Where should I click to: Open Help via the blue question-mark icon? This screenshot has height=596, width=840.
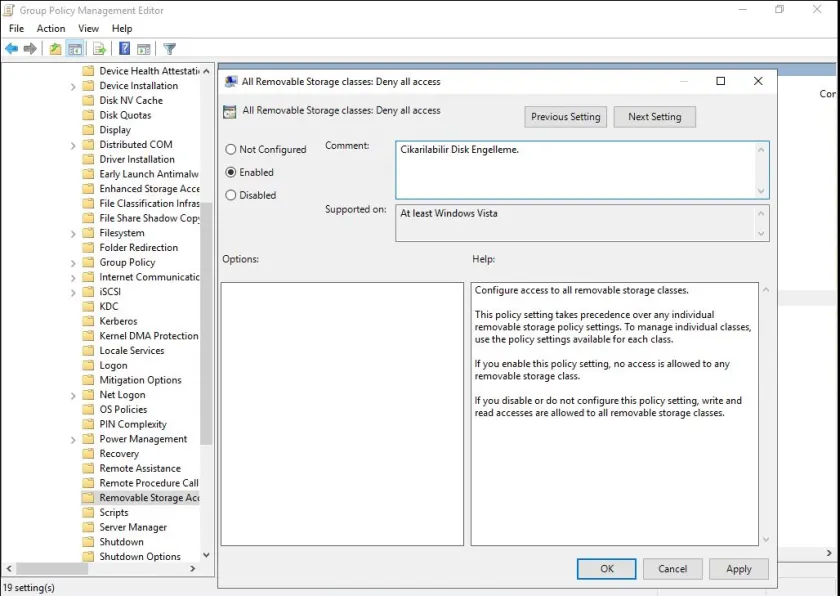click(x=125, y=48)
